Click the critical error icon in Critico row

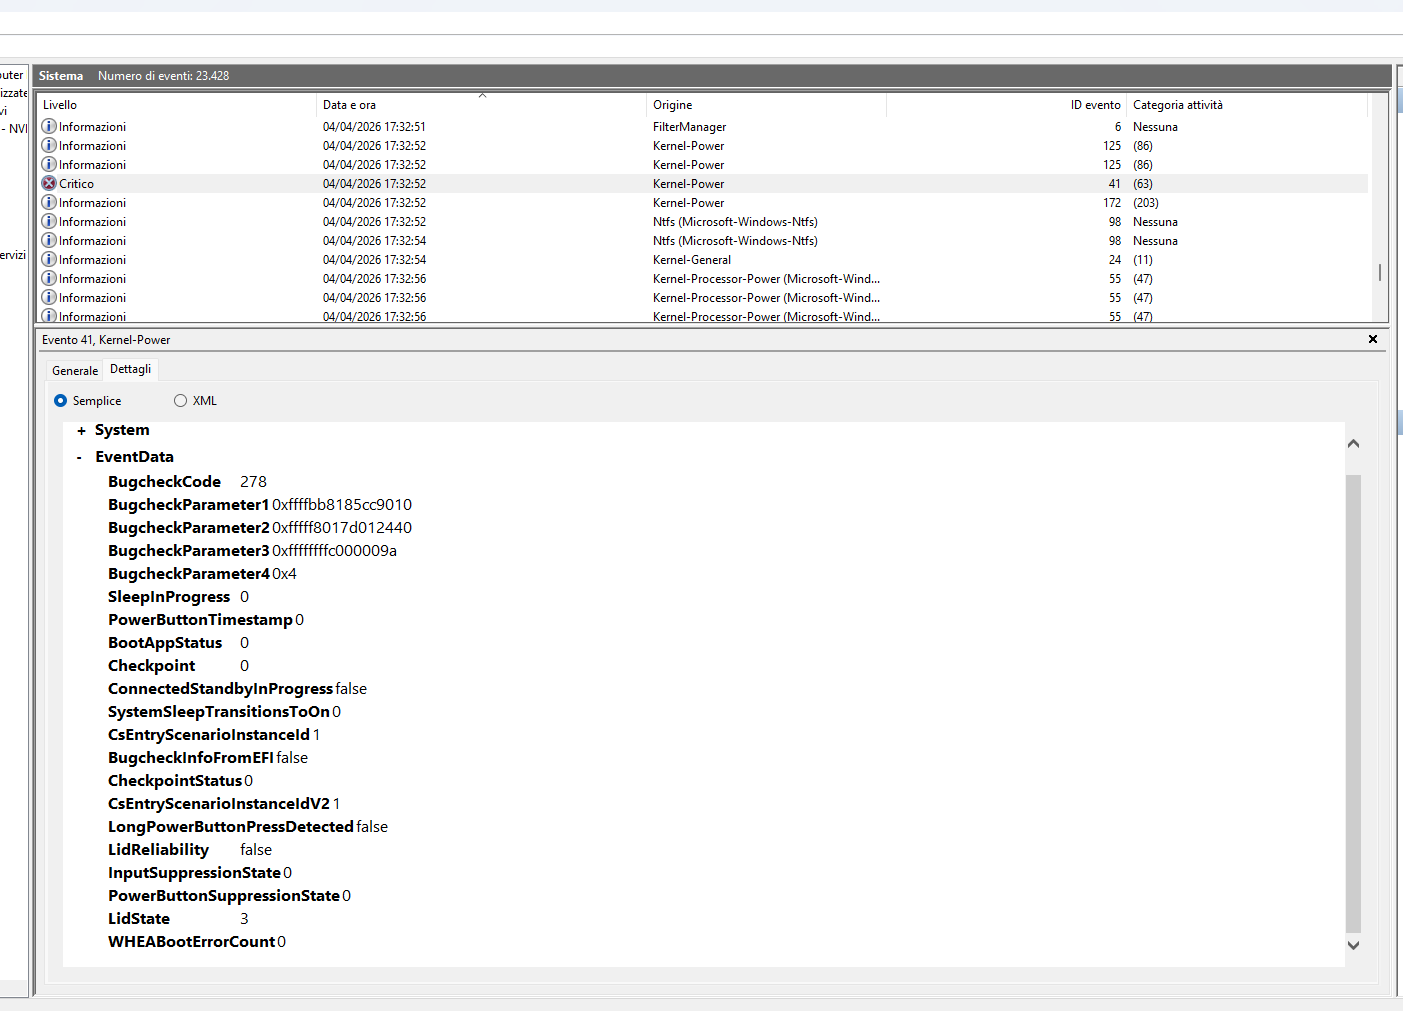pyautogui.click(x=49, y=184)
